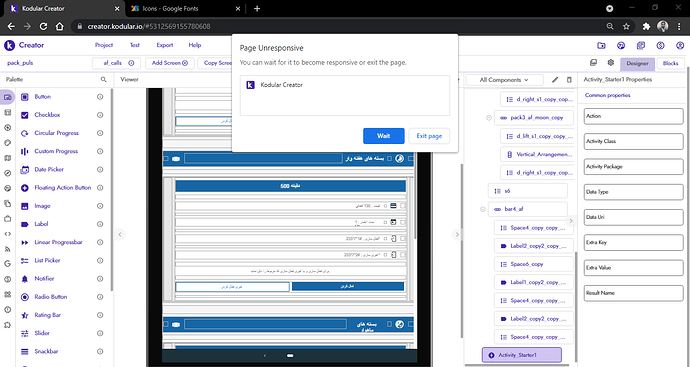Screen dimensions: 690x367
Task: Switch to the Blocks view
Action: pyautogui.click(x=670, y=63)
